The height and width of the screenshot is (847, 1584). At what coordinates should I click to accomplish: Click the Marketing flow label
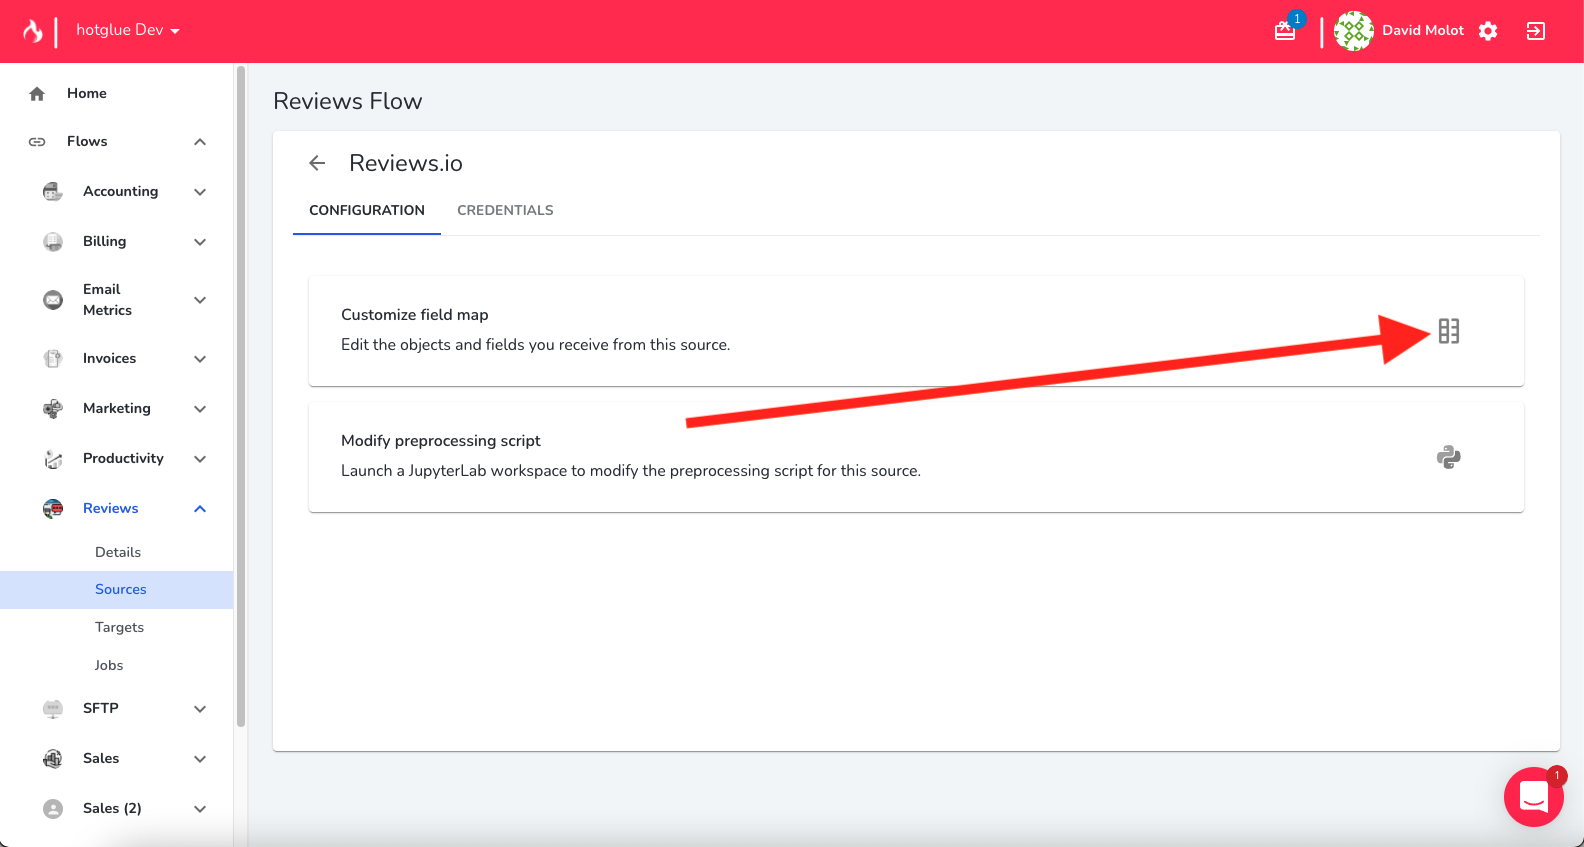coord(116,408)
